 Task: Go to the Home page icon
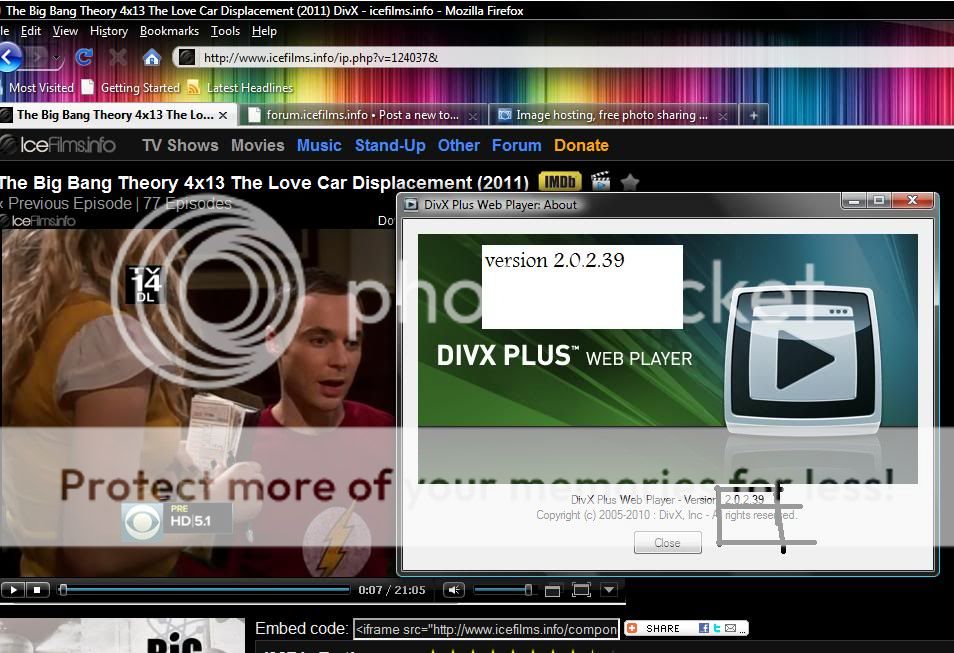151,58
